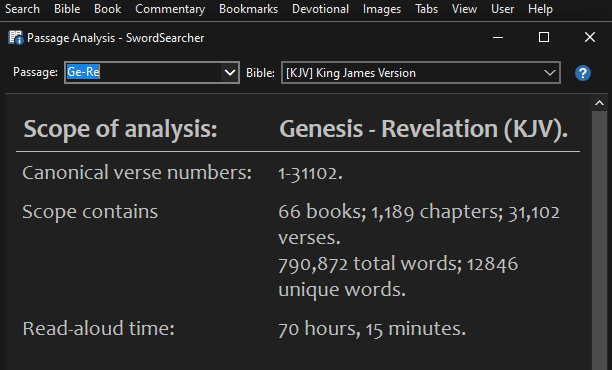Click the 'Genesis - Revelation (KJV).' heading
Viewport: 612px width, 370px height.
click(423, 129)
